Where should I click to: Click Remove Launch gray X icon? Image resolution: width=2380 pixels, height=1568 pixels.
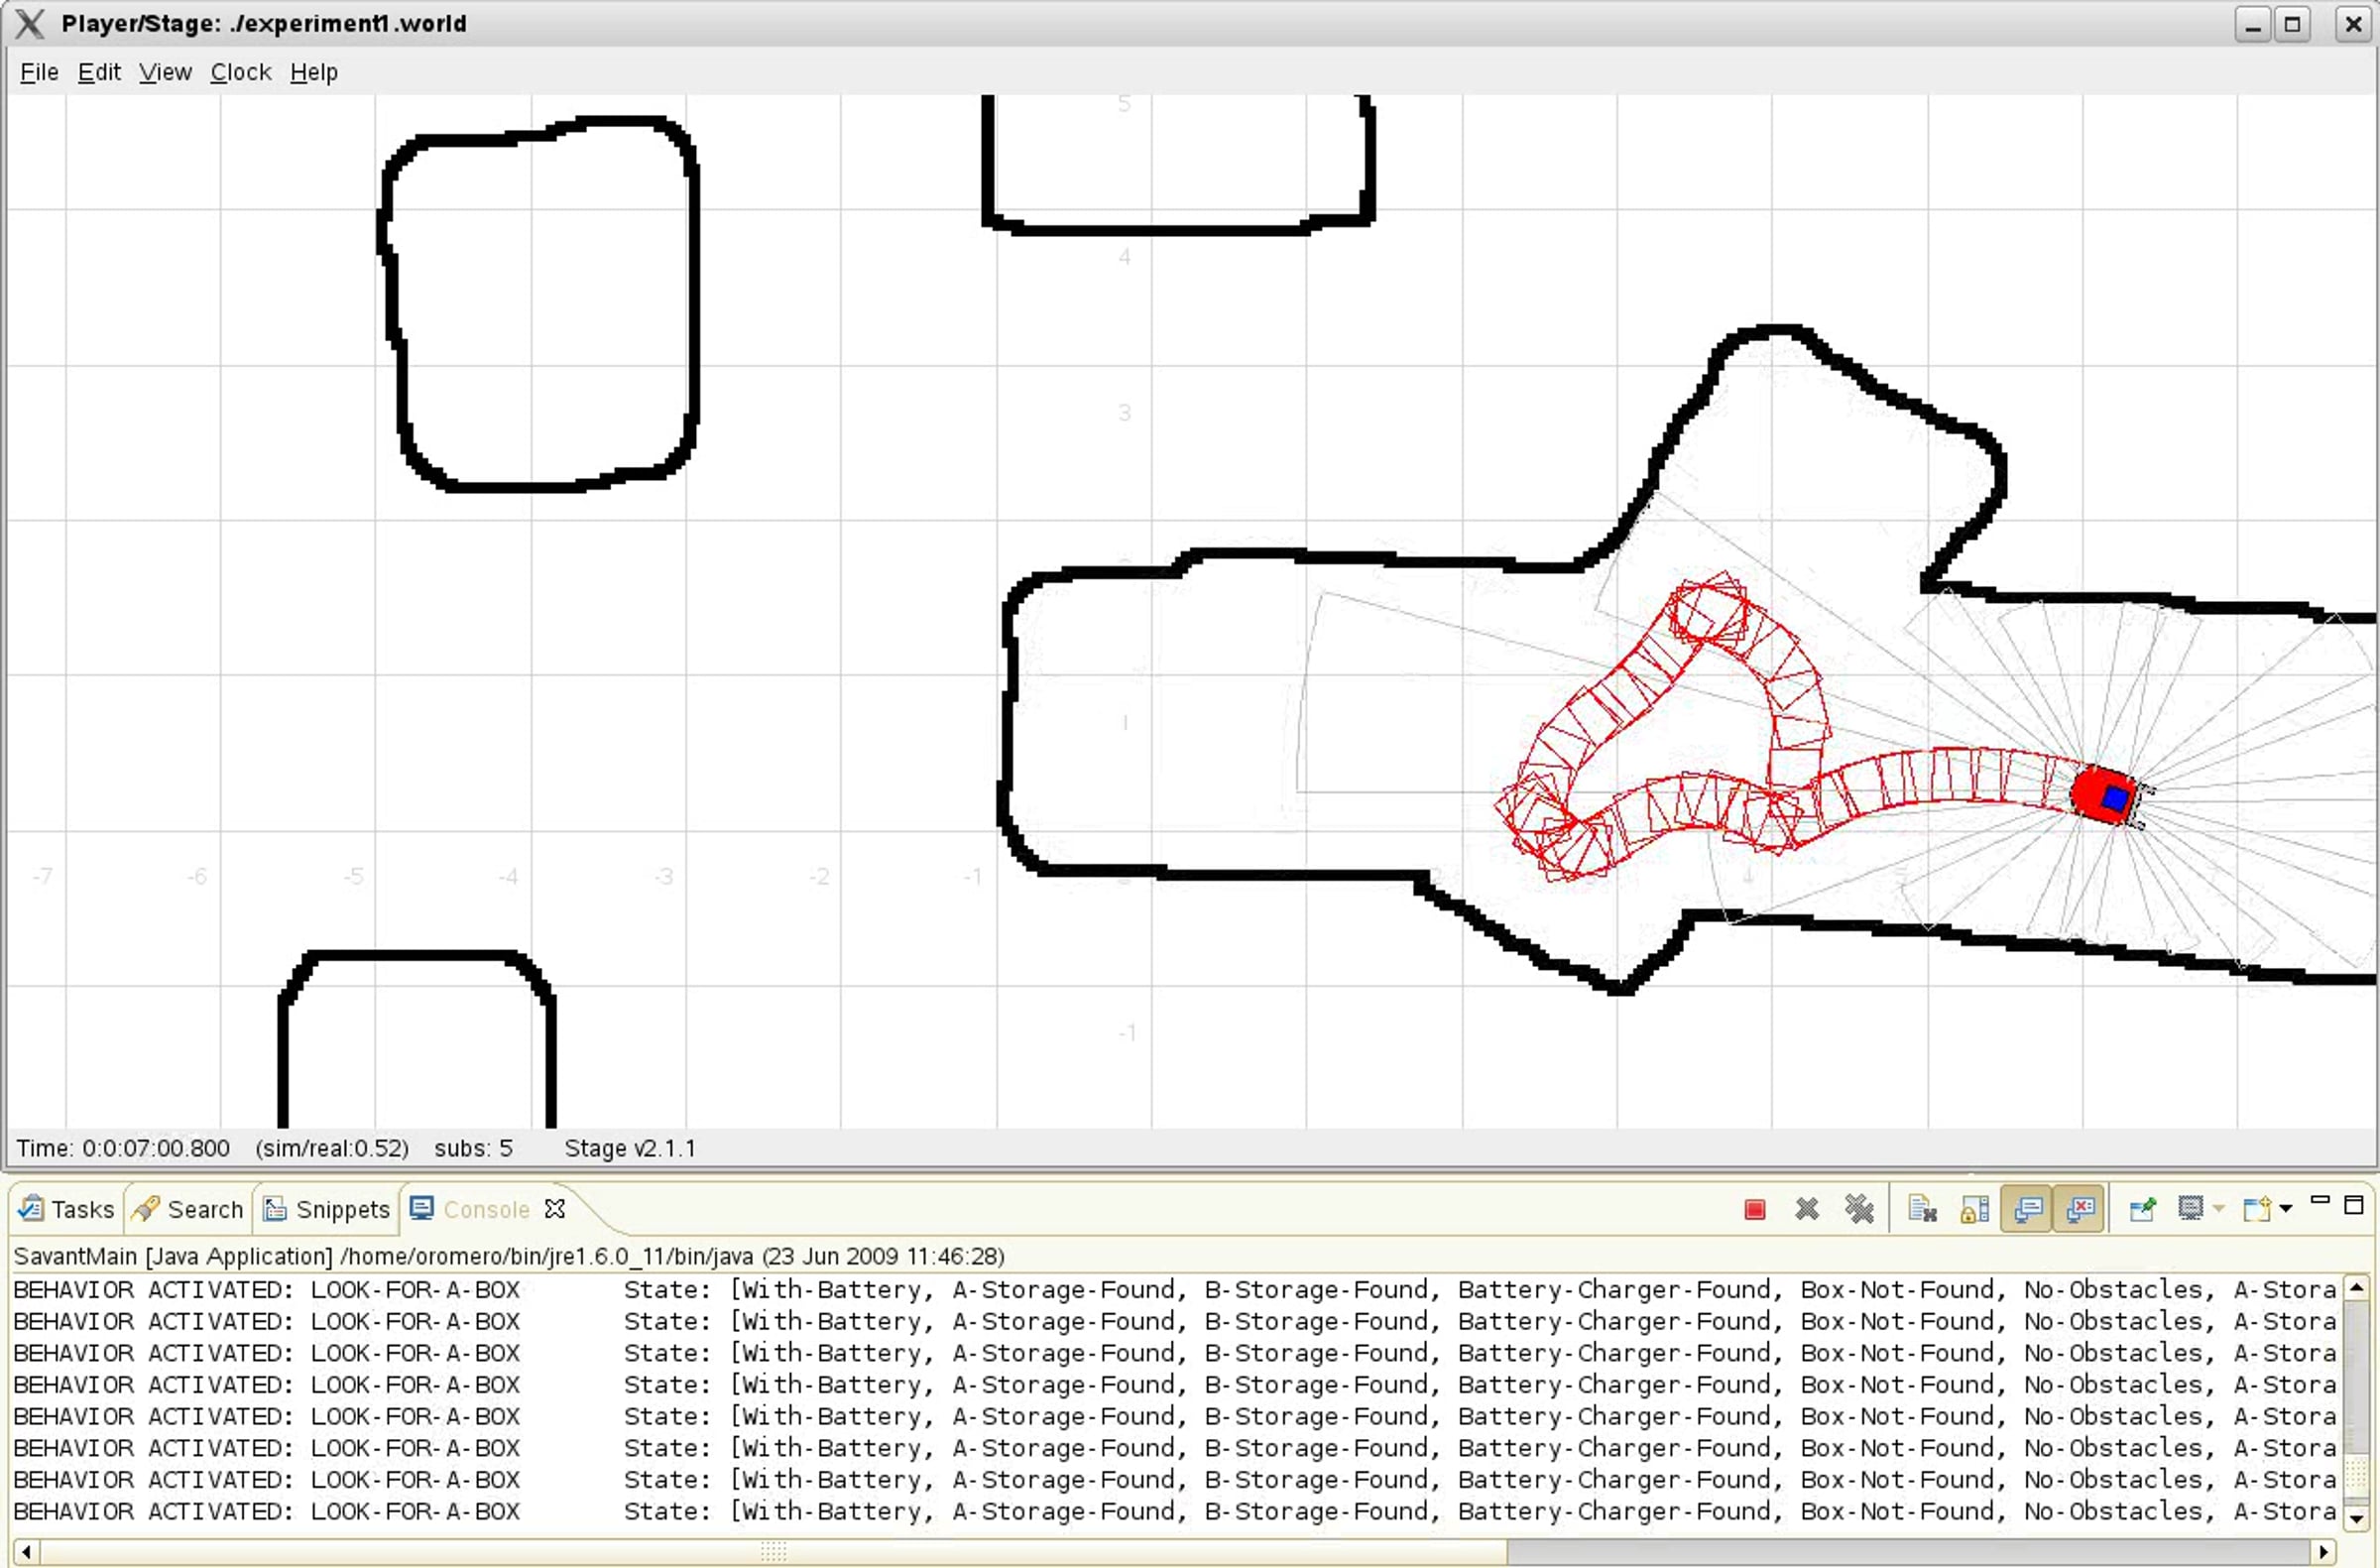tap(1806, 1210)
